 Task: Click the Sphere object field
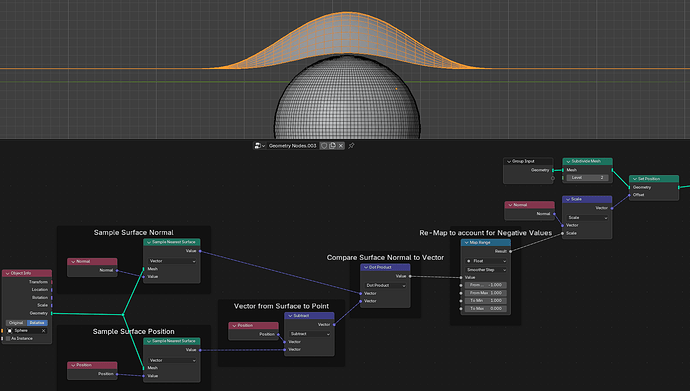(26, 331)
